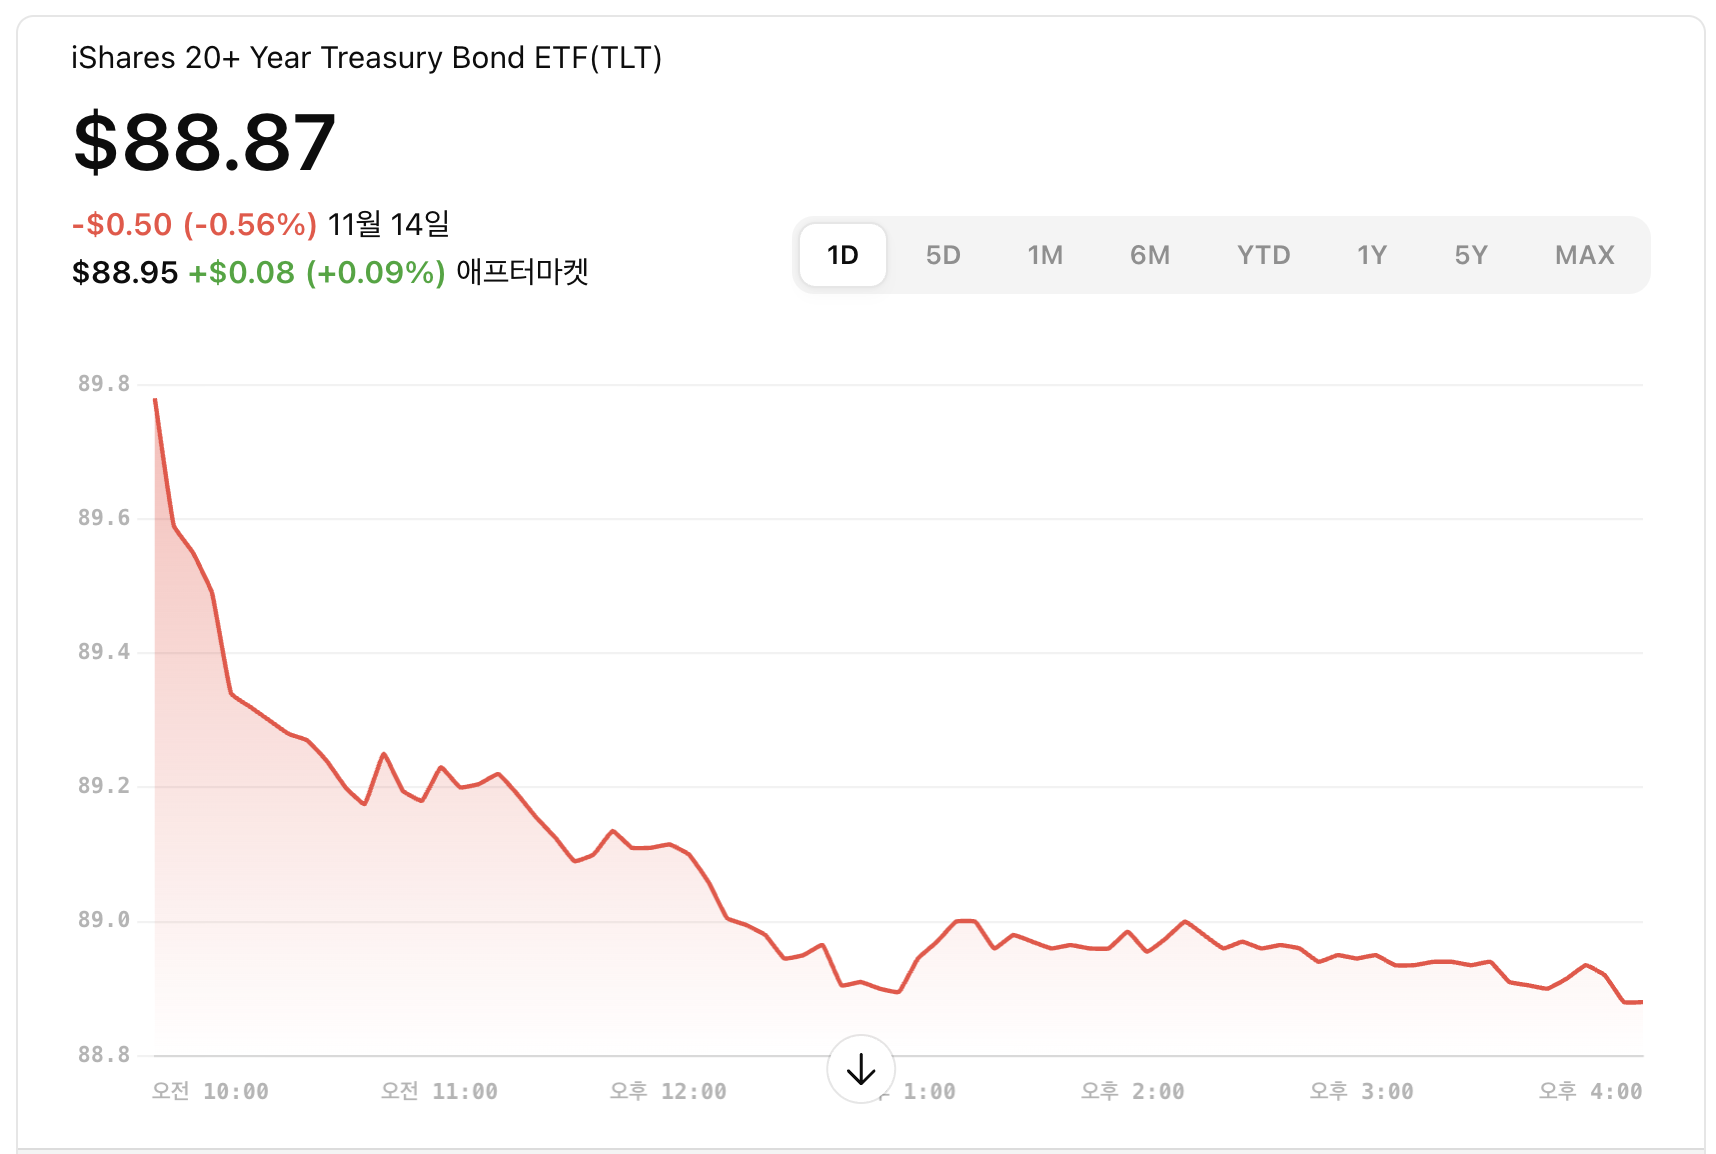Image resolution: width=1716 pixels, height=1154 pixels.
Task: Click the 오후 3:00 time axis label
Action: [1361, 1091]
